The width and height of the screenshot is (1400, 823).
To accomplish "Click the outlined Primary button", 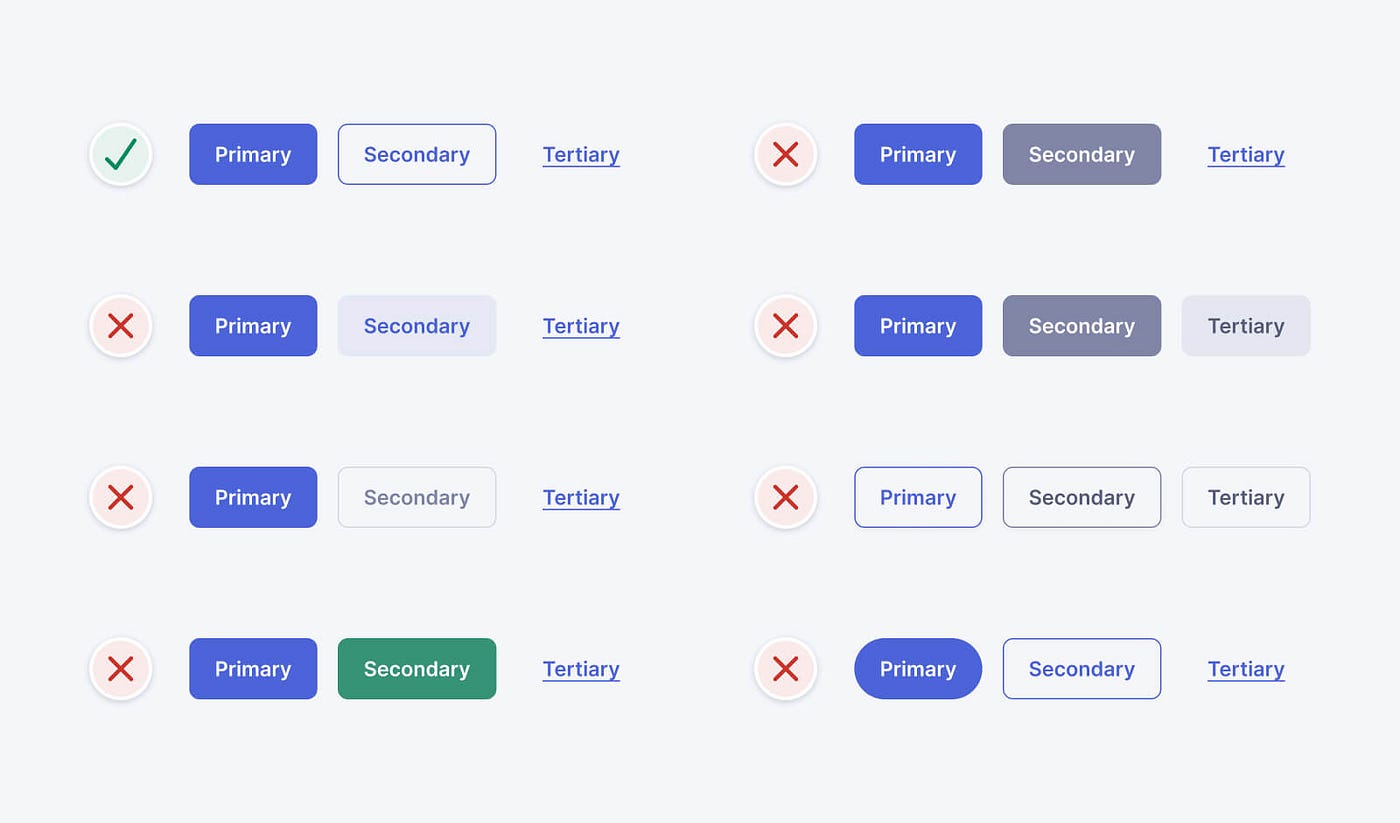I will pos(917,497).
